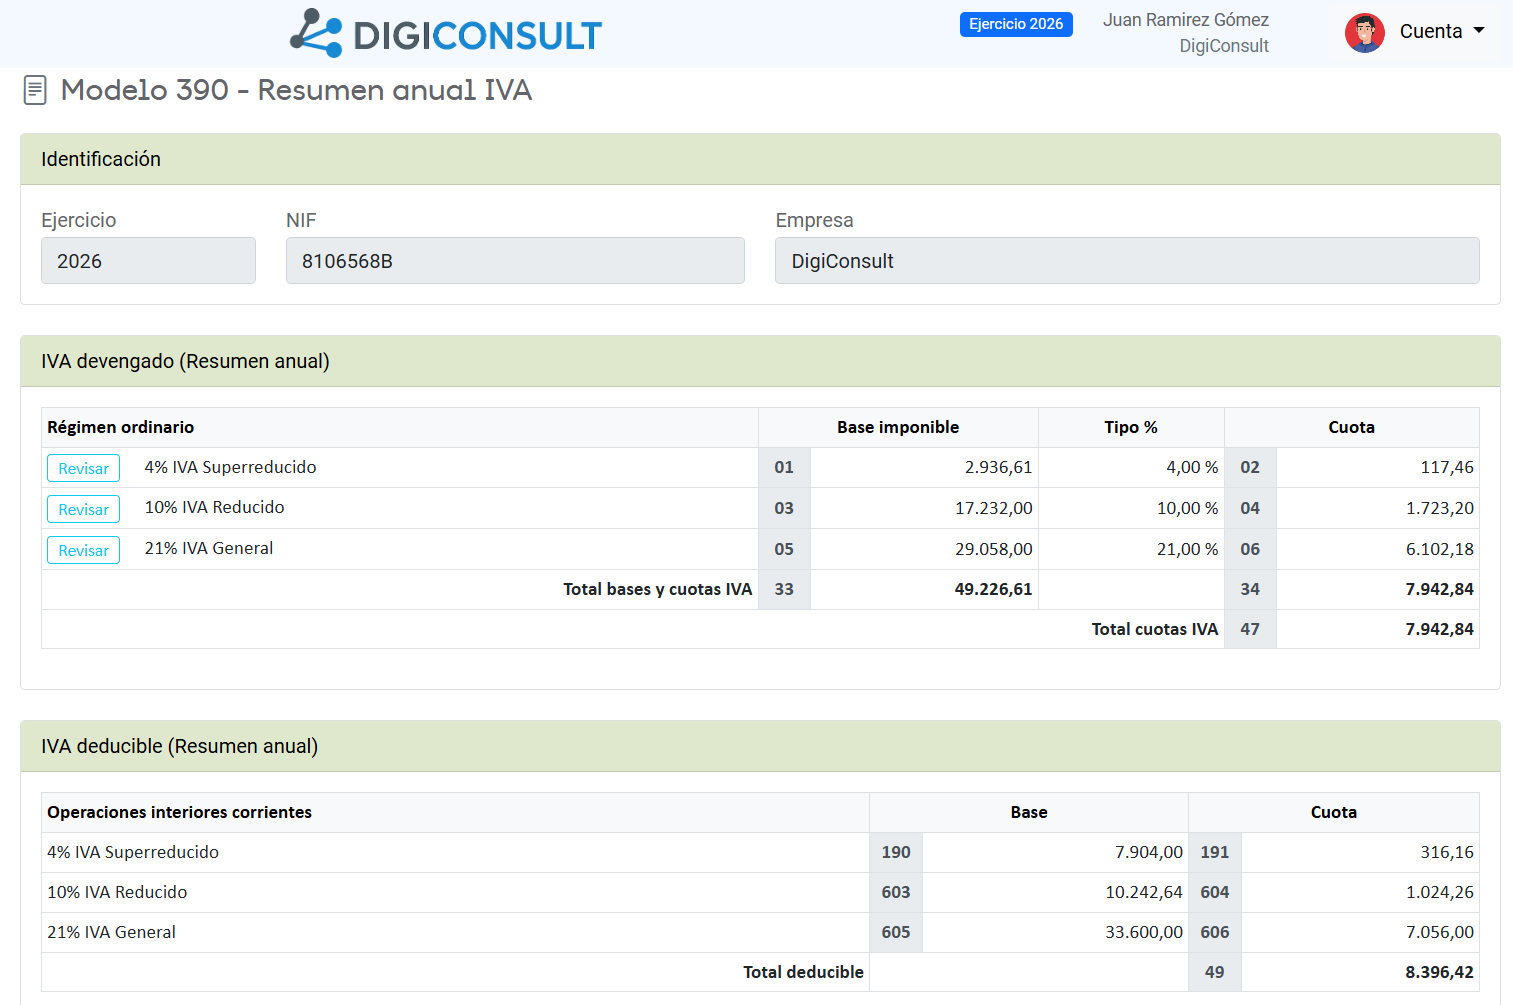Click the Identificación section header
This screenshot has width=1513, height=1005.
[760, 159]
